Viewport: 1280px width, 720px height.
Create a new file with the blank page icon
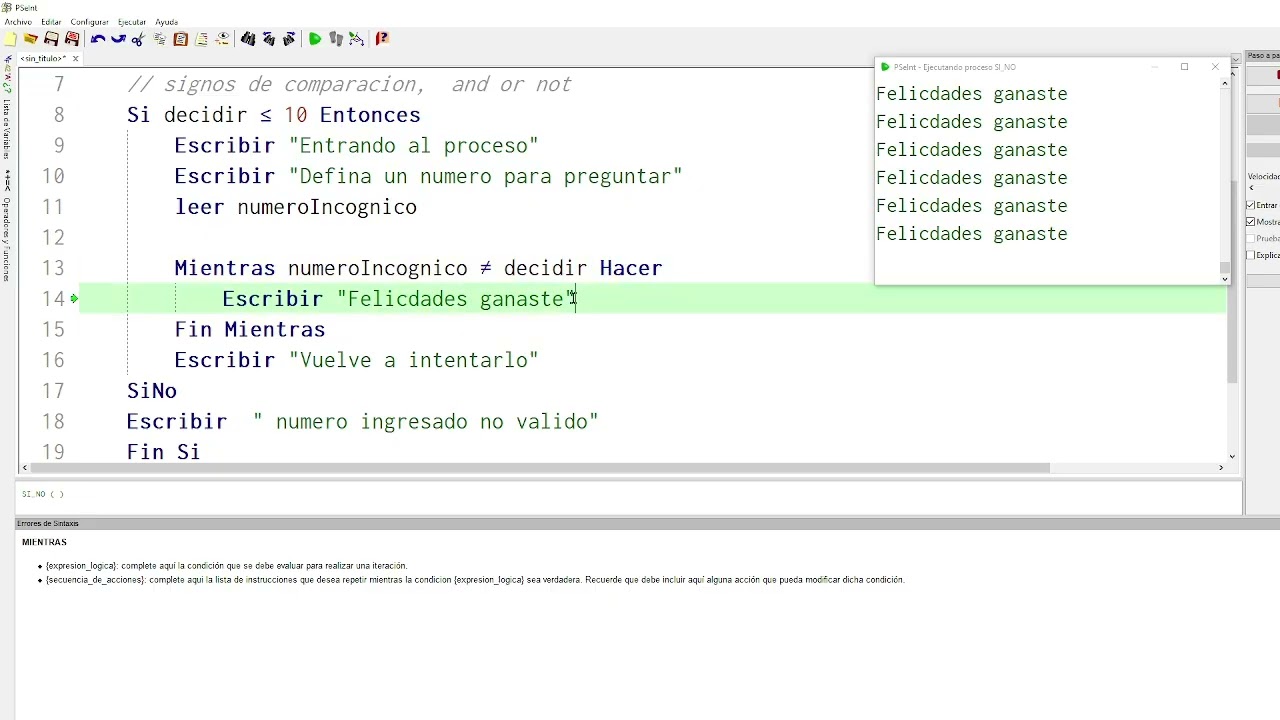pyautogui.click(x=10, y=39)
